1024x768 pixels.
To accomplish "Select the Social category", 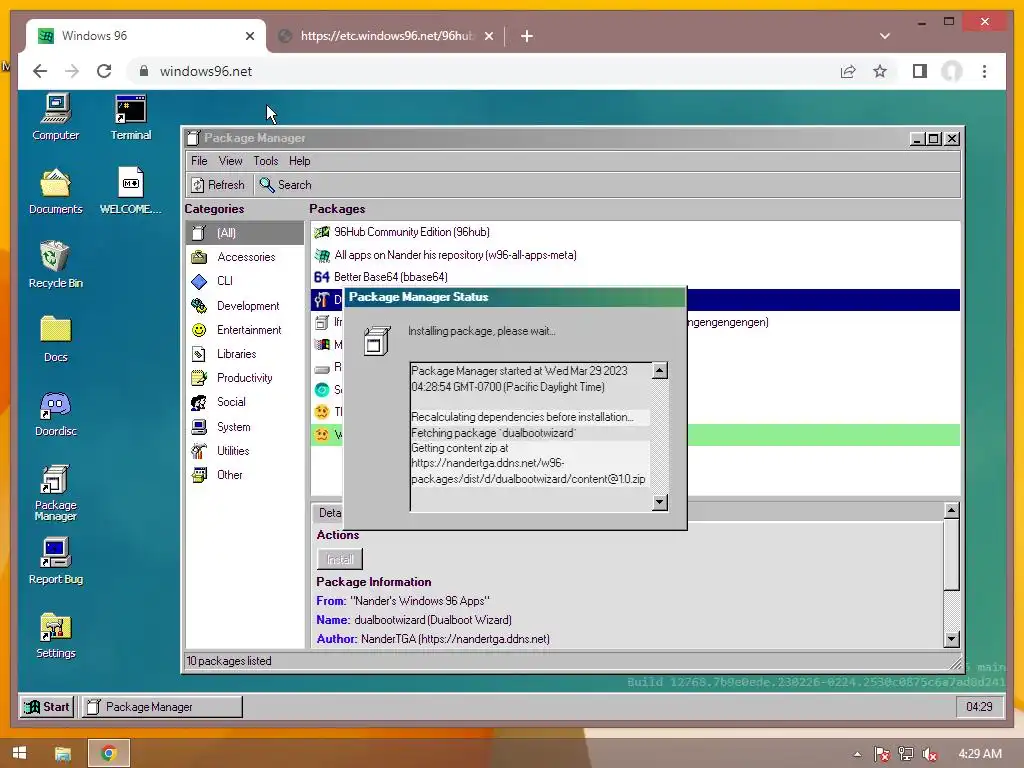I will click(x=245, y=402).
